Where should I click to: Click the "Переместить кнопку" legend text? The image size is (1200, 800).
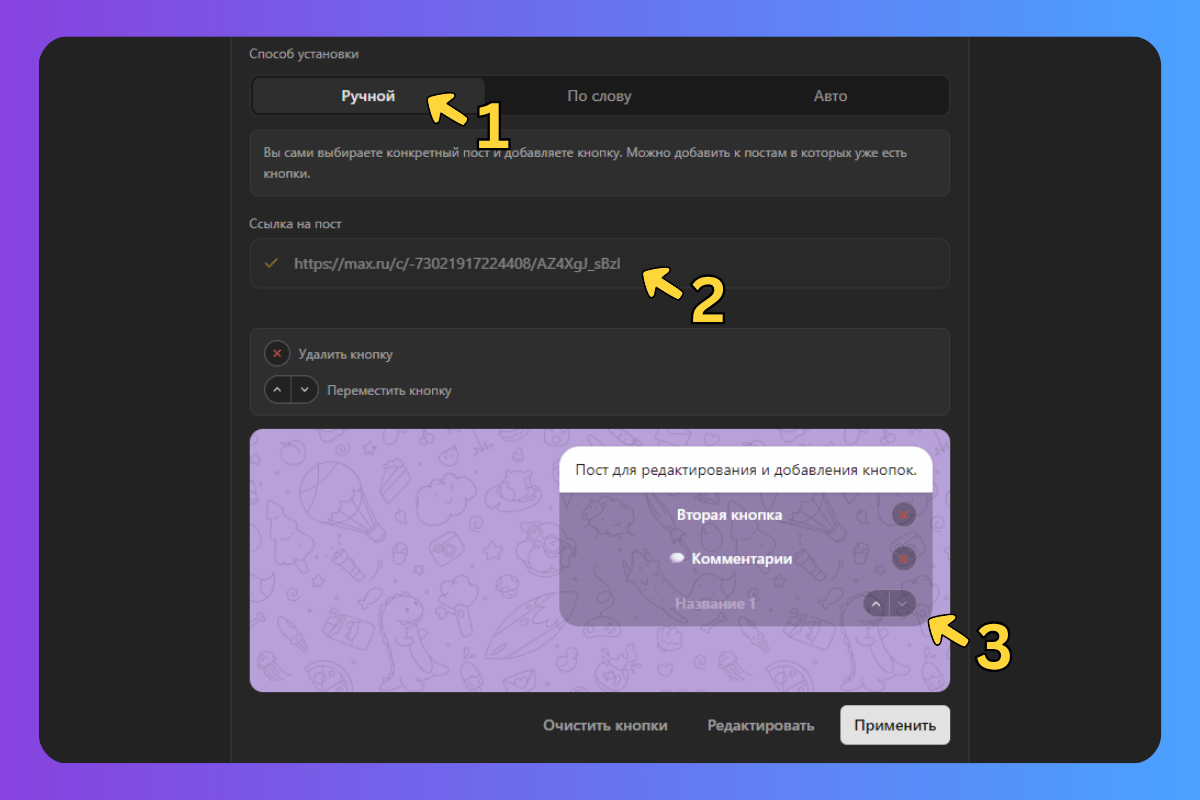pos(389,390)
